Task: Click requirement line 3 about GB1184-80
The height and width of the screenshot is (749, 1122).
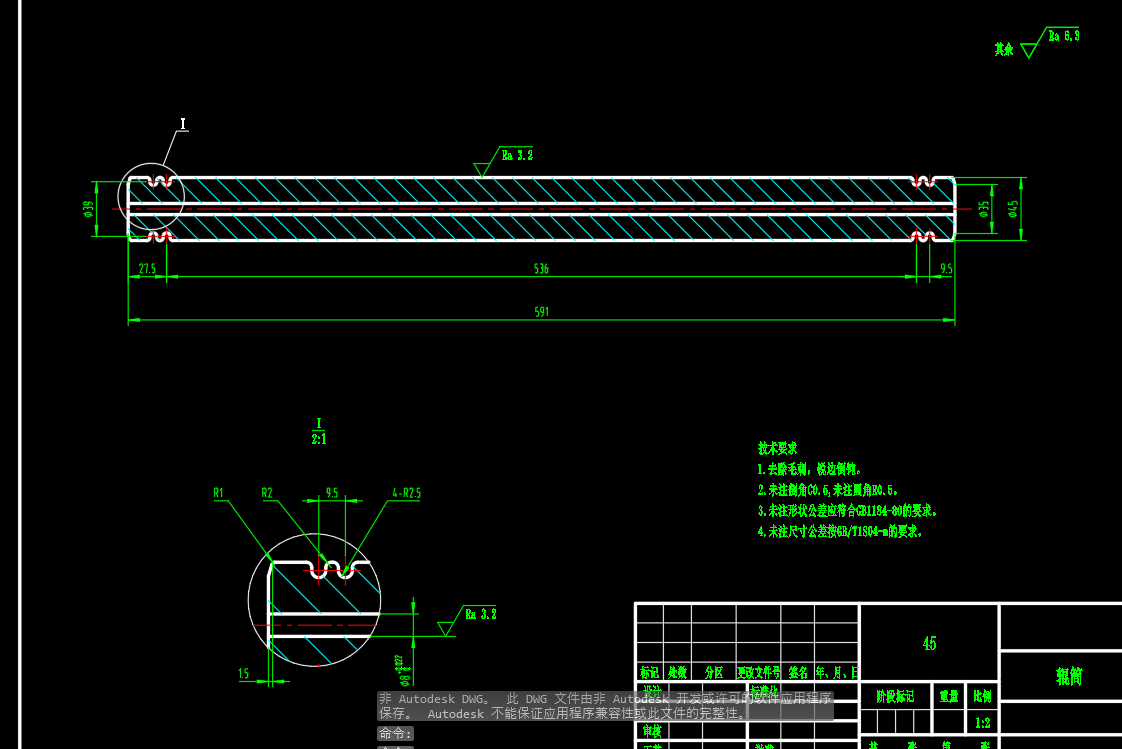Action: pos(847,511)
